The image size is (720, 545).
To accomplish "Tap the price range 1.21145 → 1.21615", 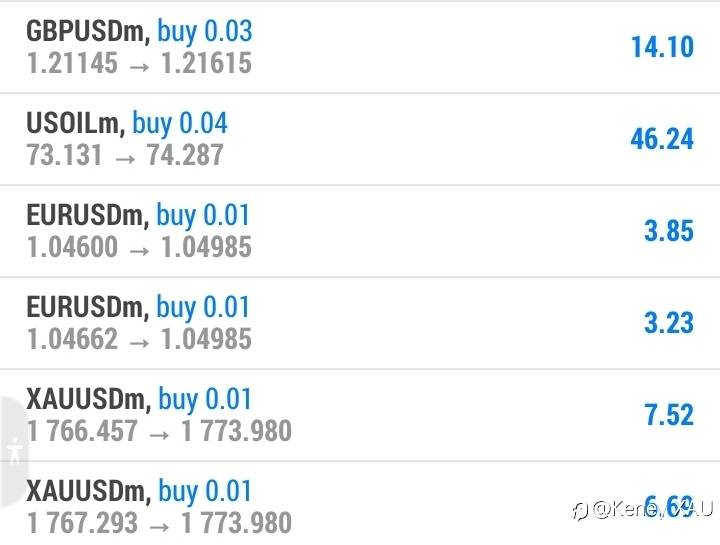I will pos(139,63).
